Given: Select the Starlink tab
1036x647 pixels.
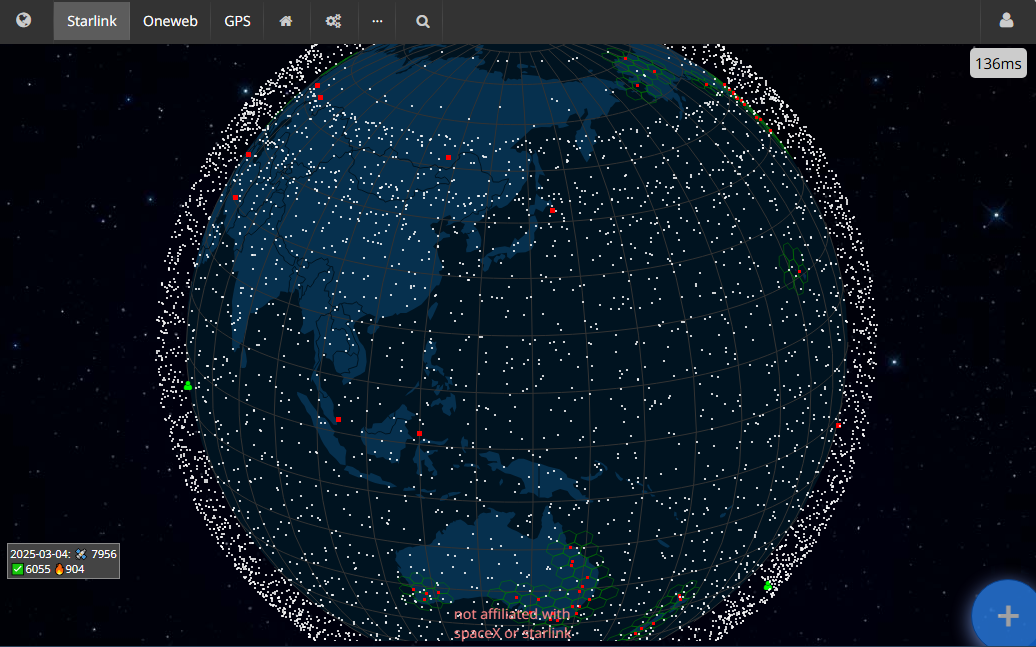Looking at the screenshot, I should (x=92, y=21).
